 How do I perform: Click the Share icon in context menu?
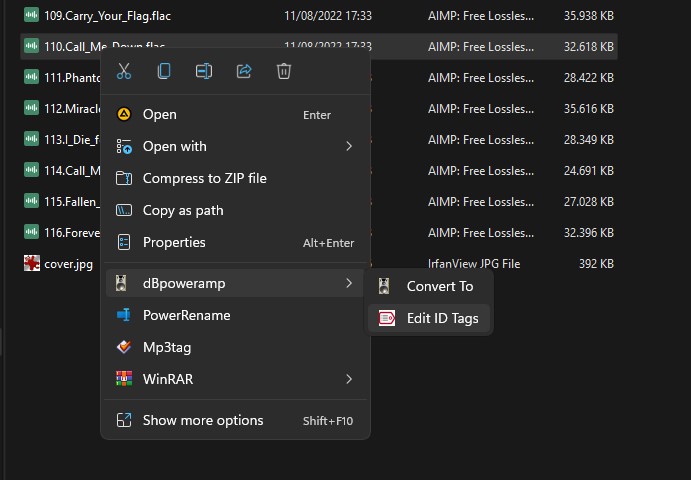coord(244,71)
